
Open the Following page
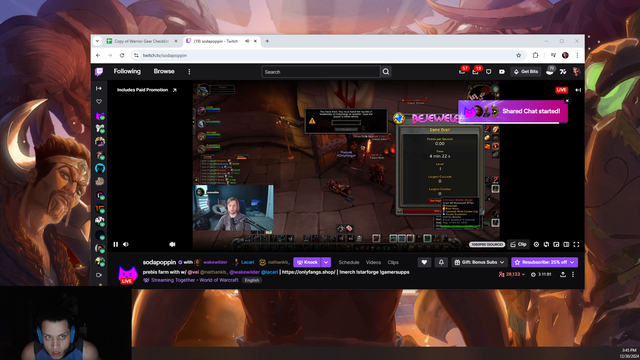tap(127, 71)
